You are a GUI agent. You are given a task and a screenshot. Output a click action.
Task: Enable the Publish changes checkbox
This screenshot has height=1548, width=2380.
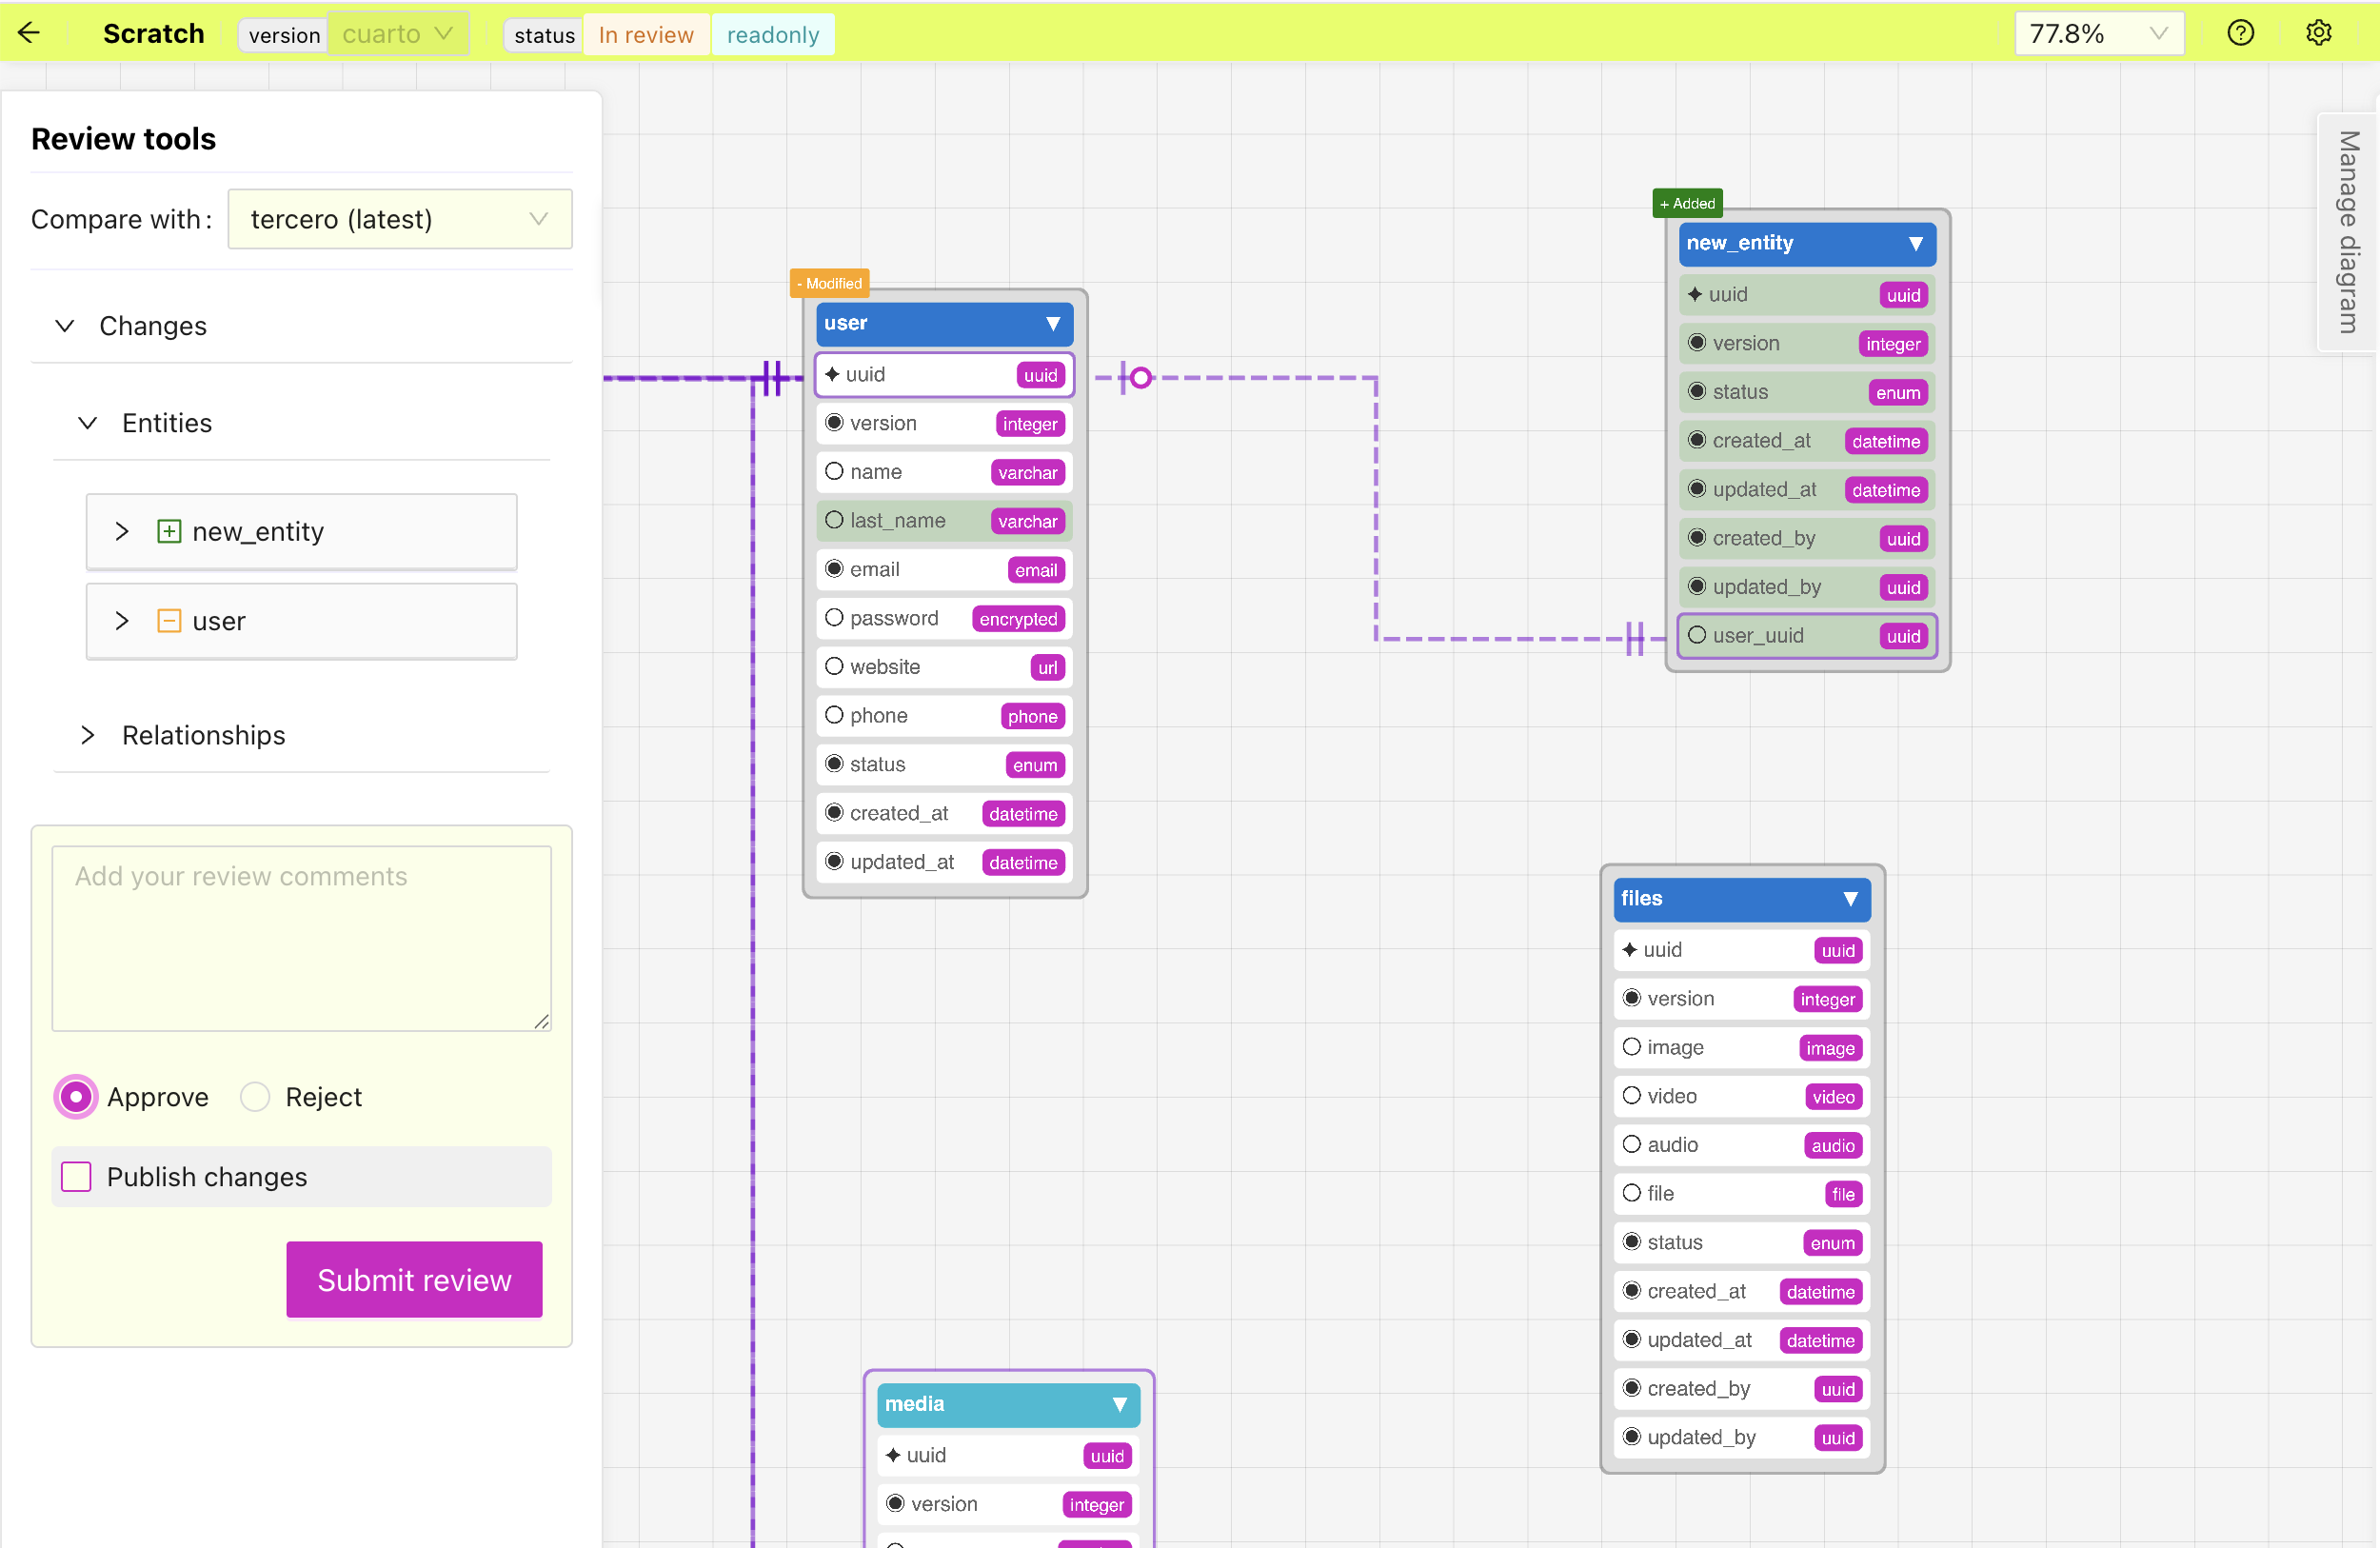[x=76, y=1177]
